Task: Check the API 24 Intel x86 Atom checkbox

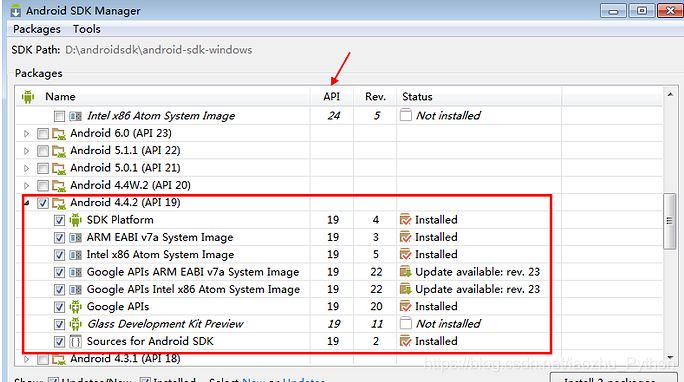Action: pyautogui.click(x=59, y=116)
